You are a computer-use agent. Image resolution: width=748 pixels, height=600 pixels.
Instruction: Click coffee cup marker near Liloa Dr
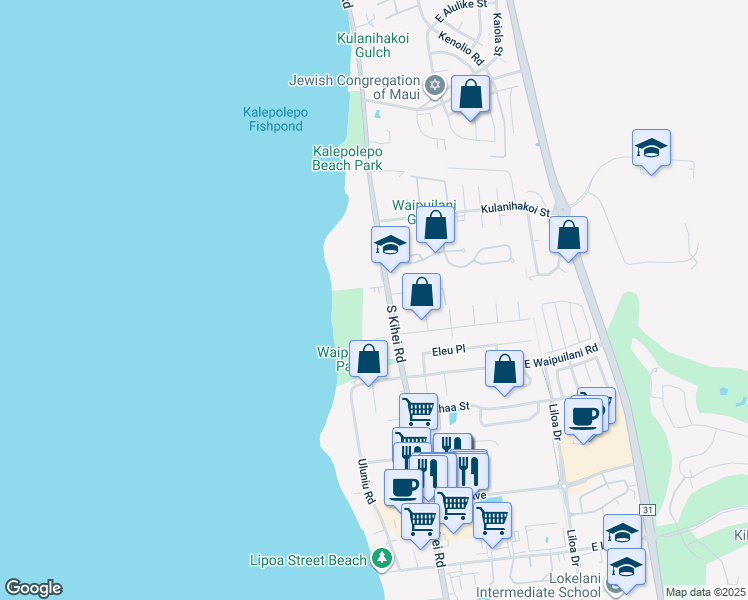coord(583,420)
